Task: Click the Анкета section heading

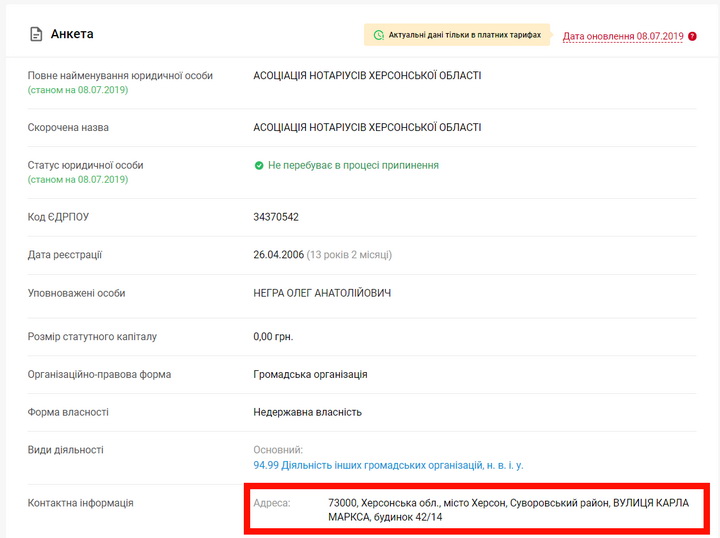Action: click(72, 34)
